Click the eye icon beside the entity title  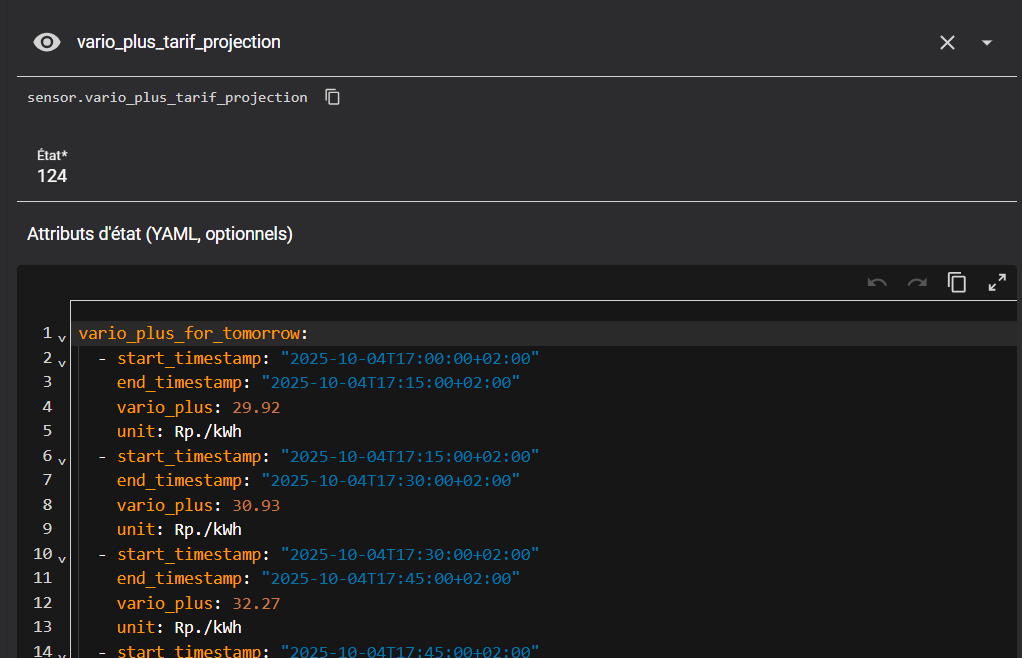click(46, 42)
